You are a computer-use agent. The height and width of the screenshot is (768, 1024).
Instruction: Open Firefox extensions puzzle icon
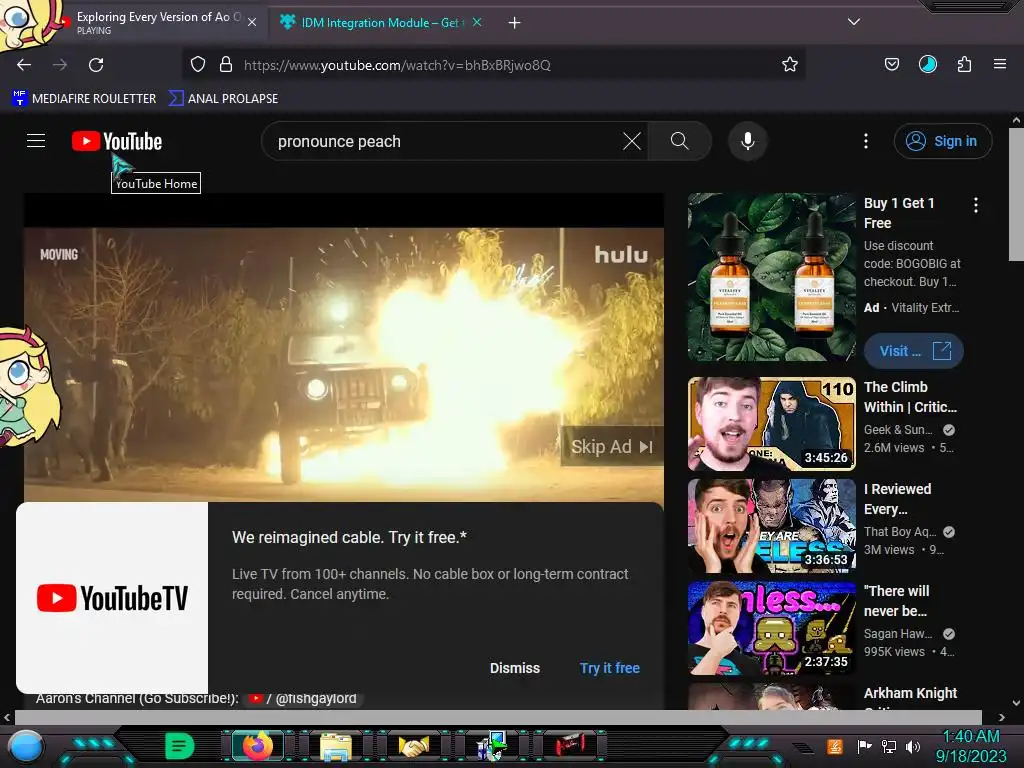click(964, 64)
